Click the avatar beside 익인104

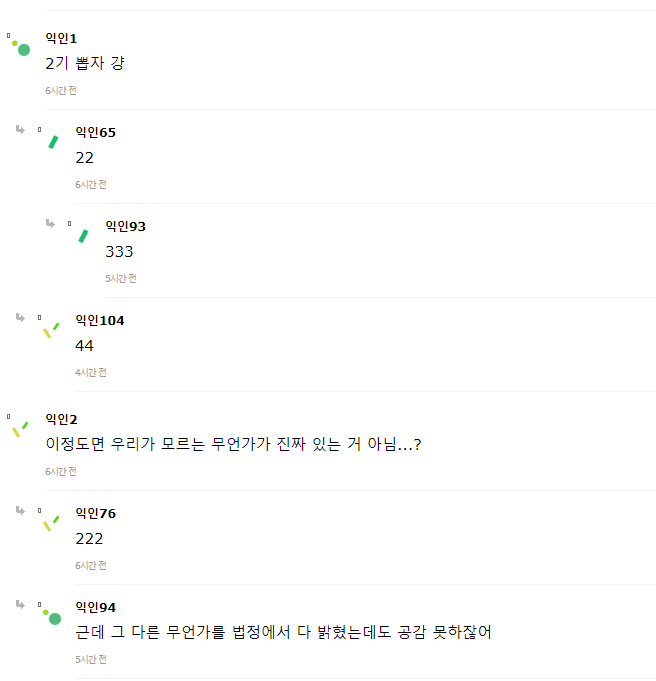click(x=51, y=331)
